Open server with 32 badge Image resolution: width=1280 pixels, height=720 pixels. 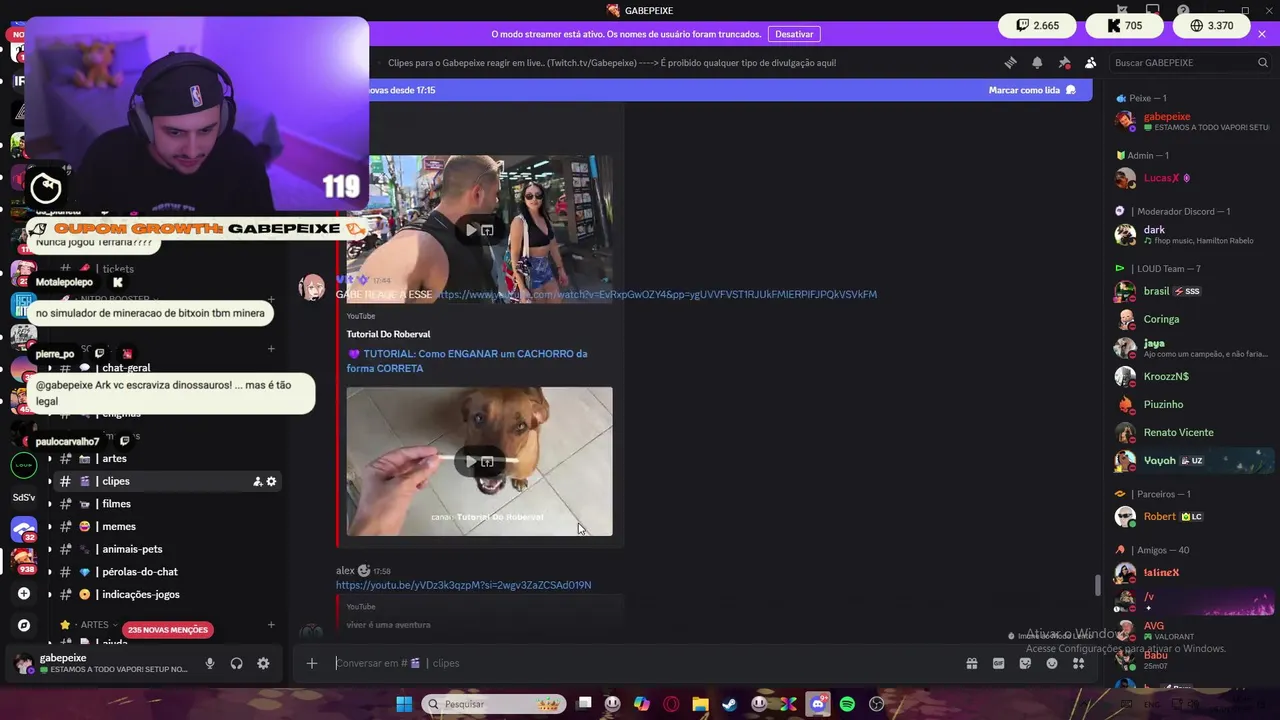pos(24,529)
